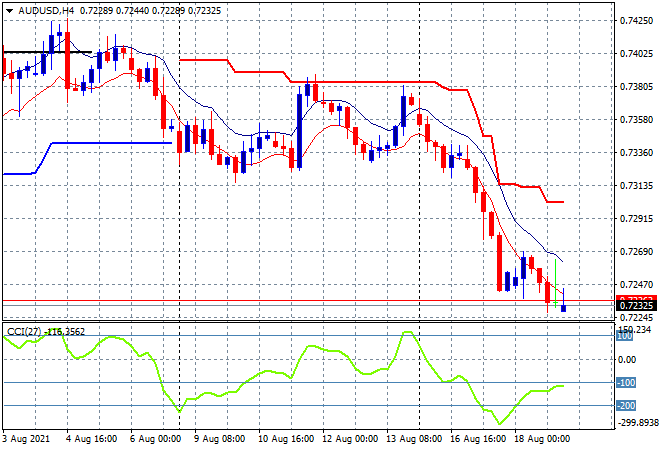This screenshot has width=660, height=450.
Task: Click the current price tag 0.72325
Action: click(x=637, y=304)
